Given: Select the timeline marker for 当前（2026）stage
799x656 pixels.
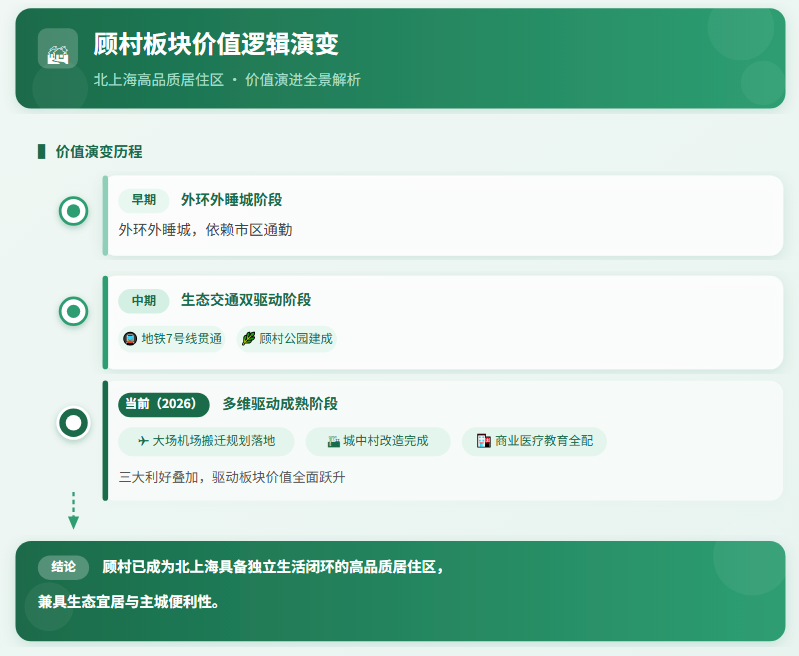Looking at the screenshot, I should (x=73, y=423).
